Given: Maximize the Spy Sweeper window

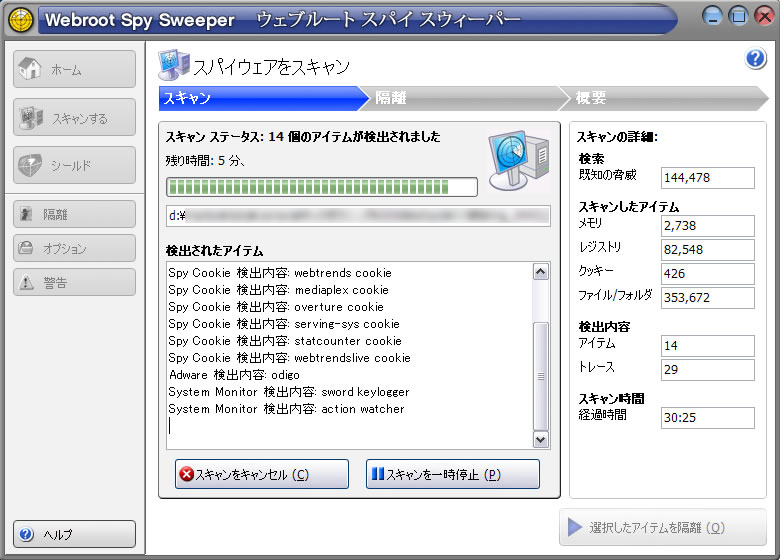Looking at the screenshot, I should (738, 16).
